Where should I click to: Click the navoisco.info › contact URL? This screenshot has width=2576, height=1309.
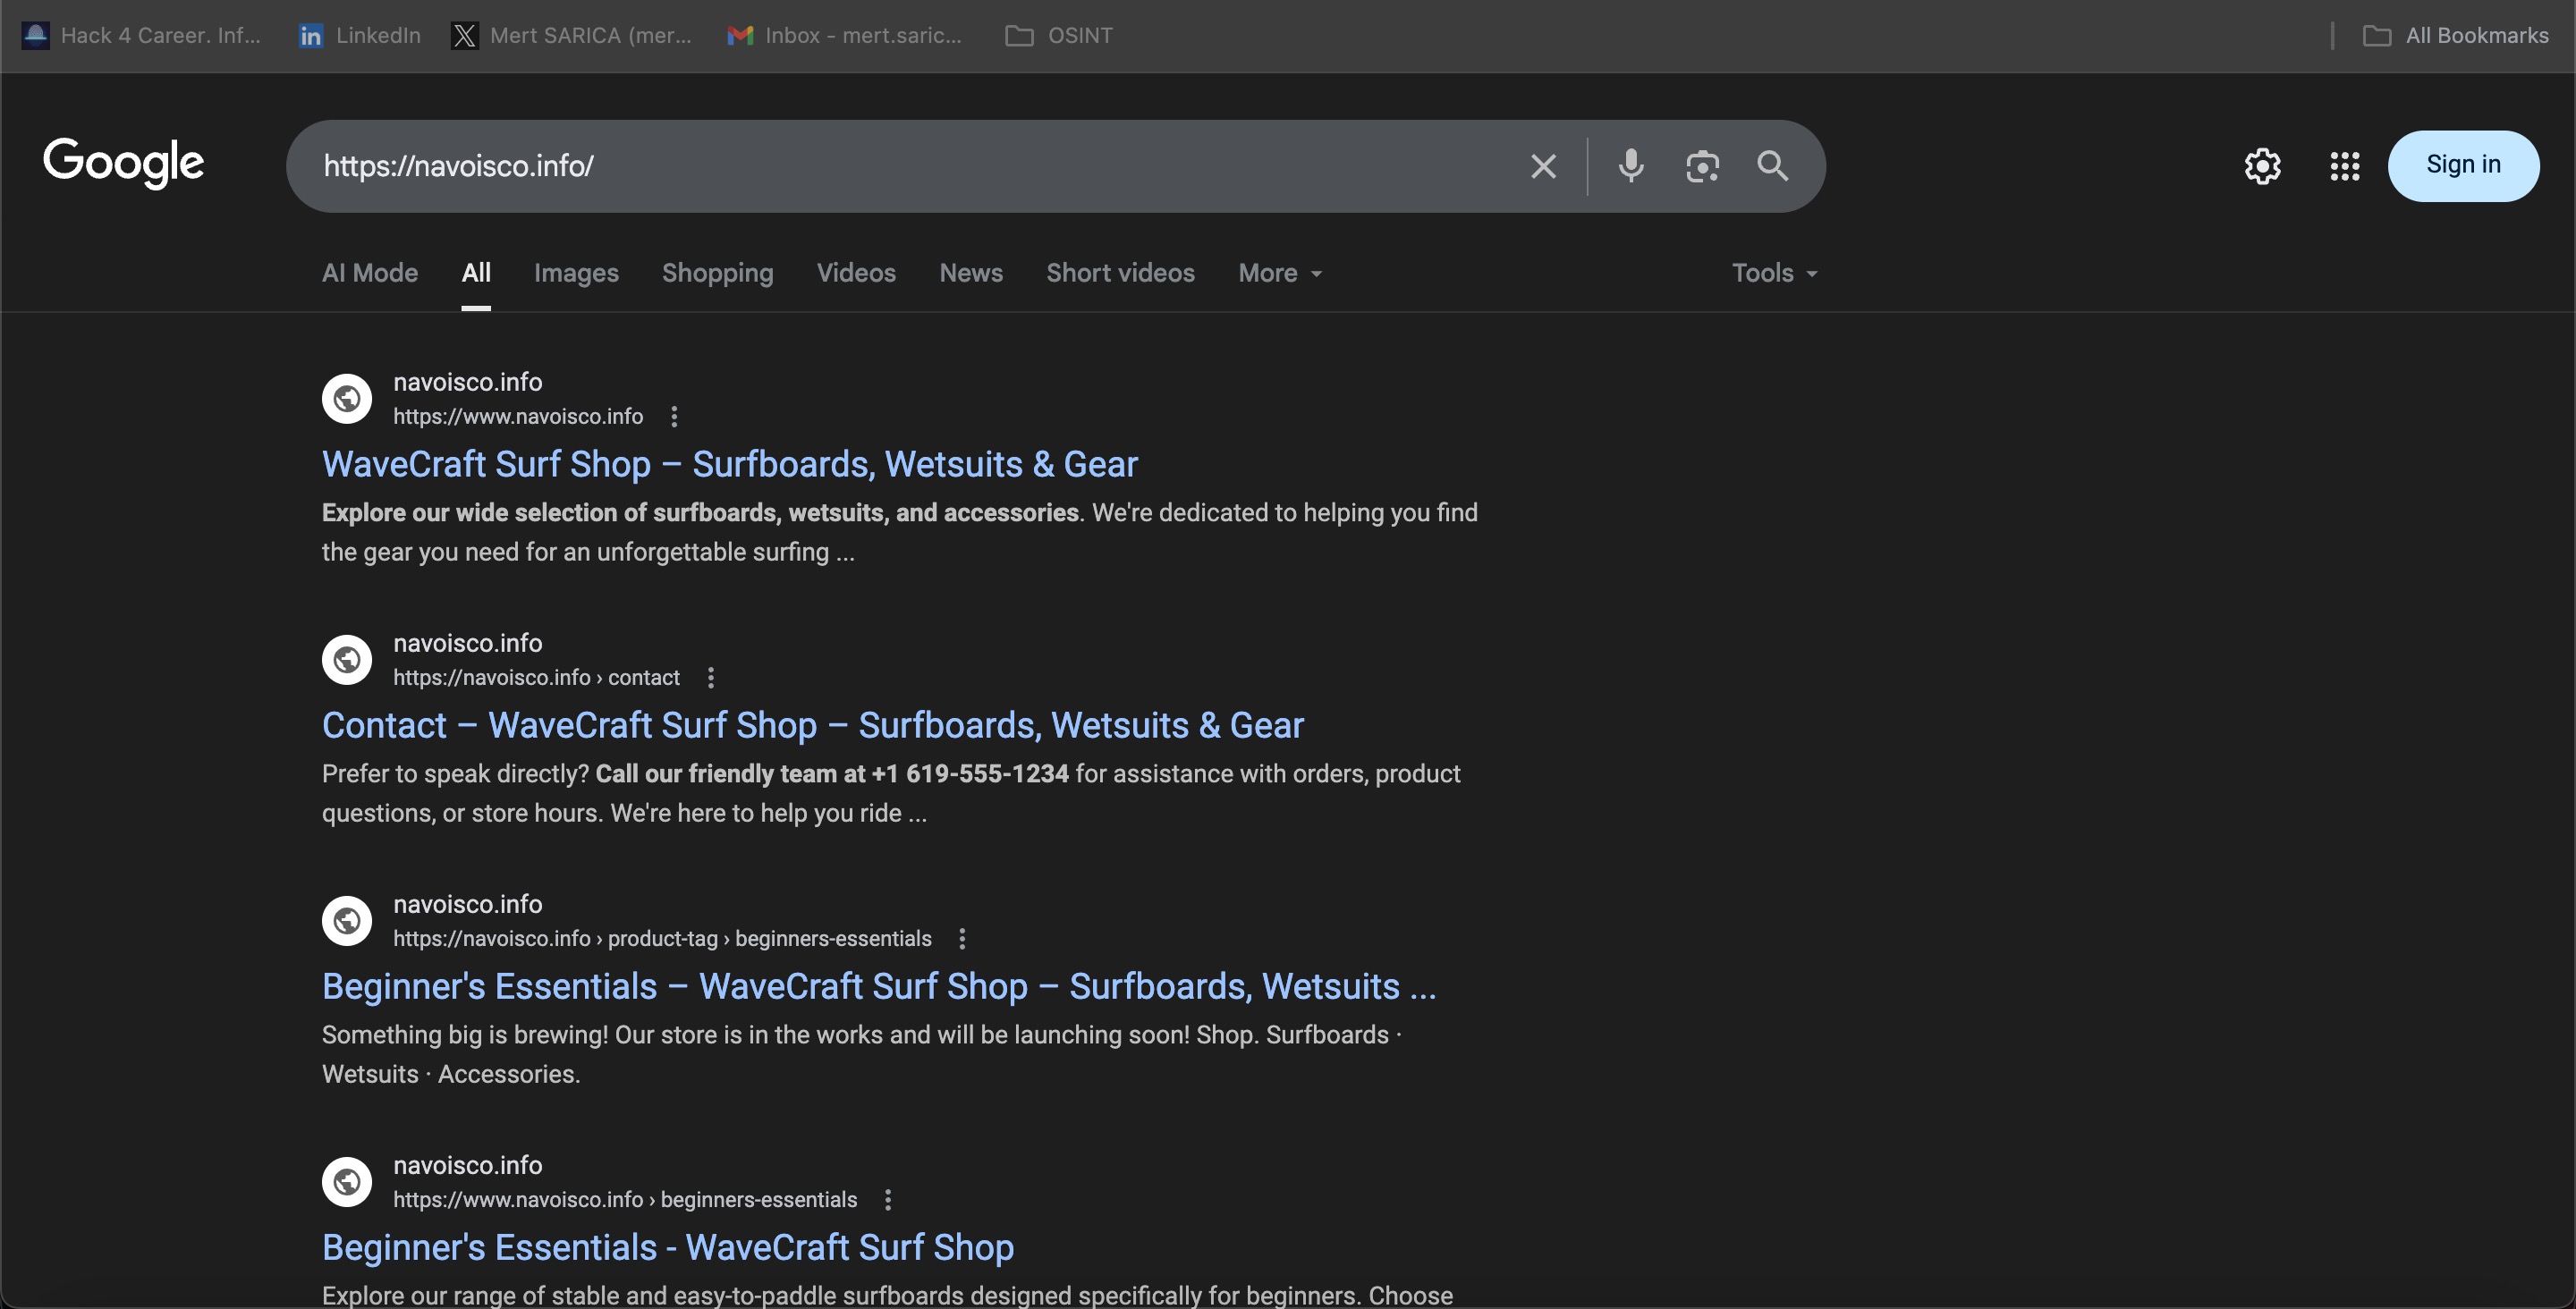(x=536, y=678)
